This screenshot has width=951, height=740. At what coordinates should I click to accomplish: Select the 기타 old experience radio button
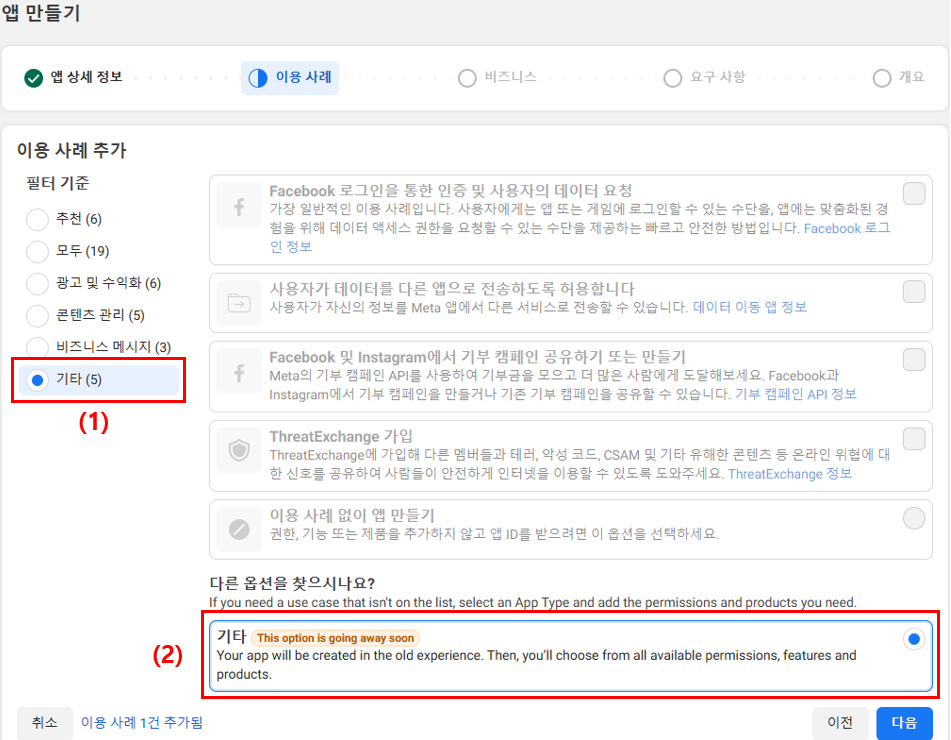pyautogui.click(x=913, y=639)
